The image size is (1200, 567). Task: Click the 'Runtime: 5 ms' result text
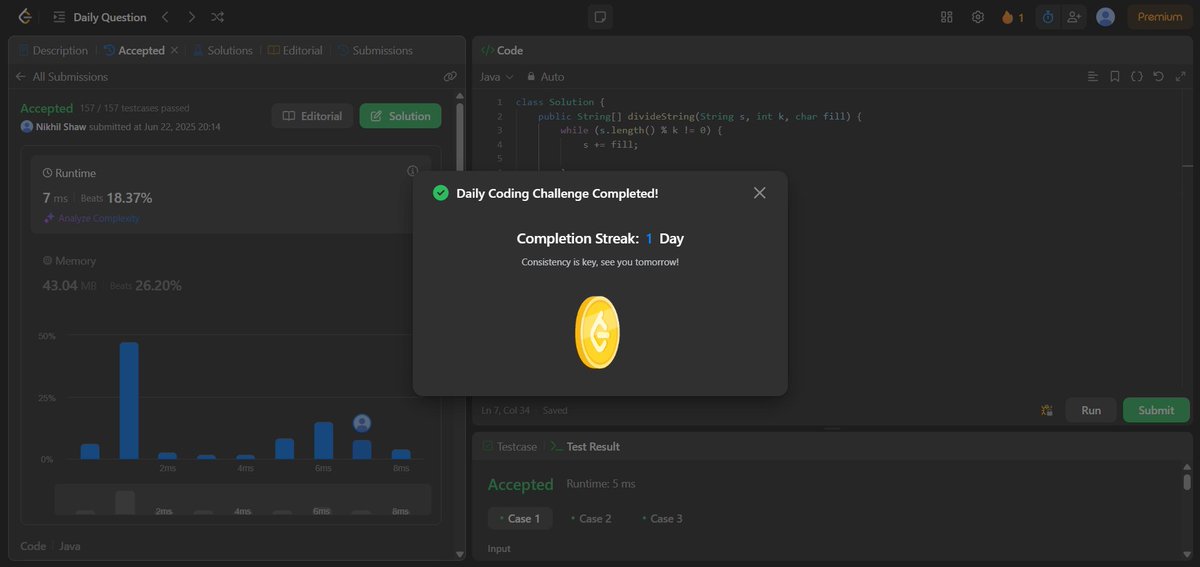point(600,484)
